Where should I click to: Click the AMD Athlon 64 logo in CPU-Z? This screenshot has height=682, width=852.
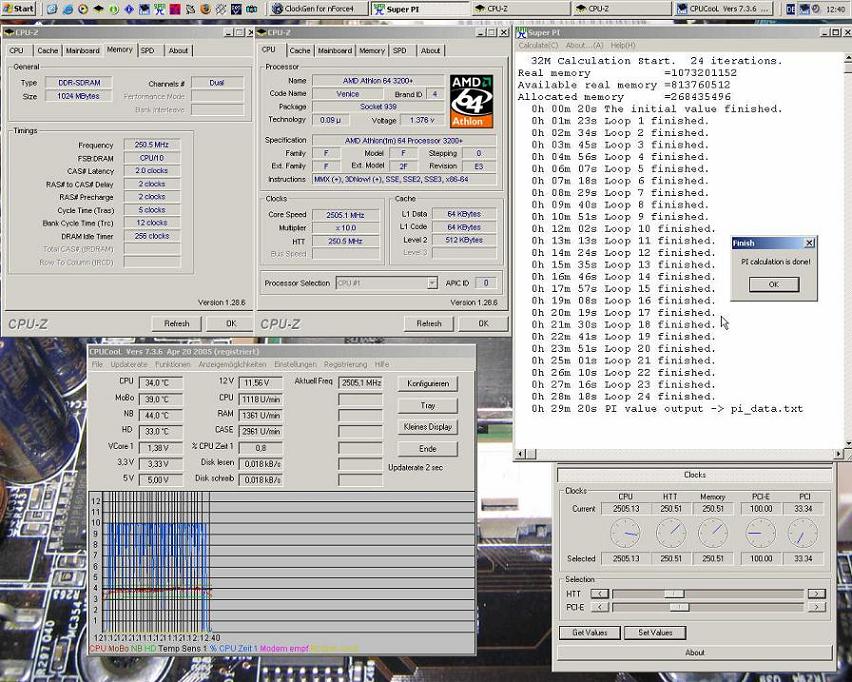[472, 101]
